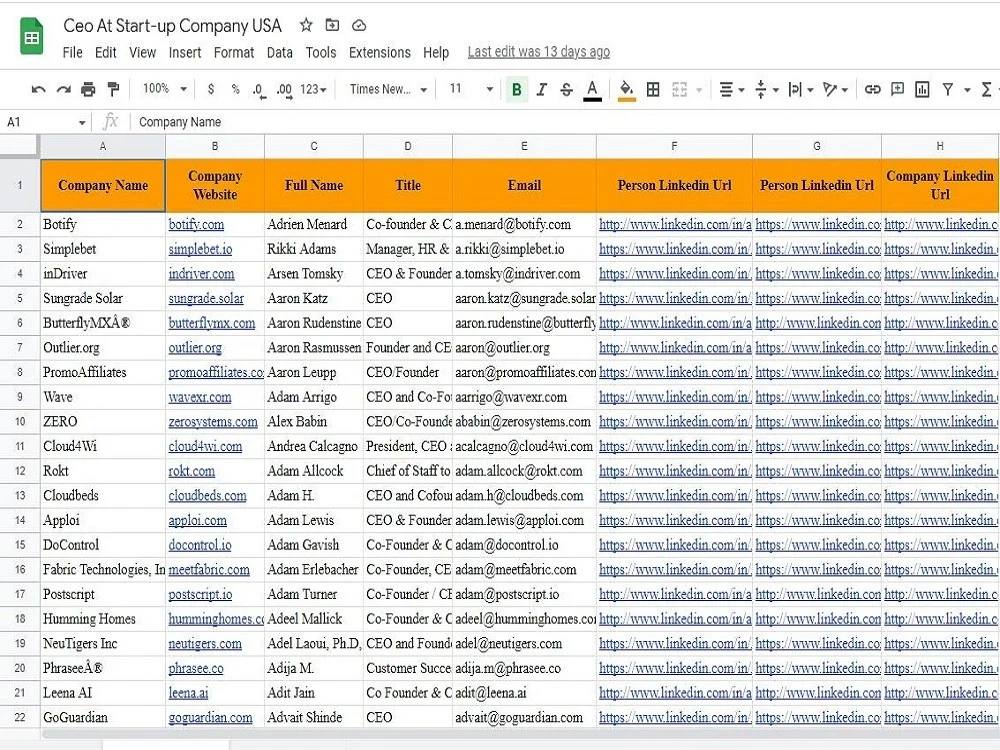Click the simplebet.io website link
1000x750 pixels.
click(200, 249)
